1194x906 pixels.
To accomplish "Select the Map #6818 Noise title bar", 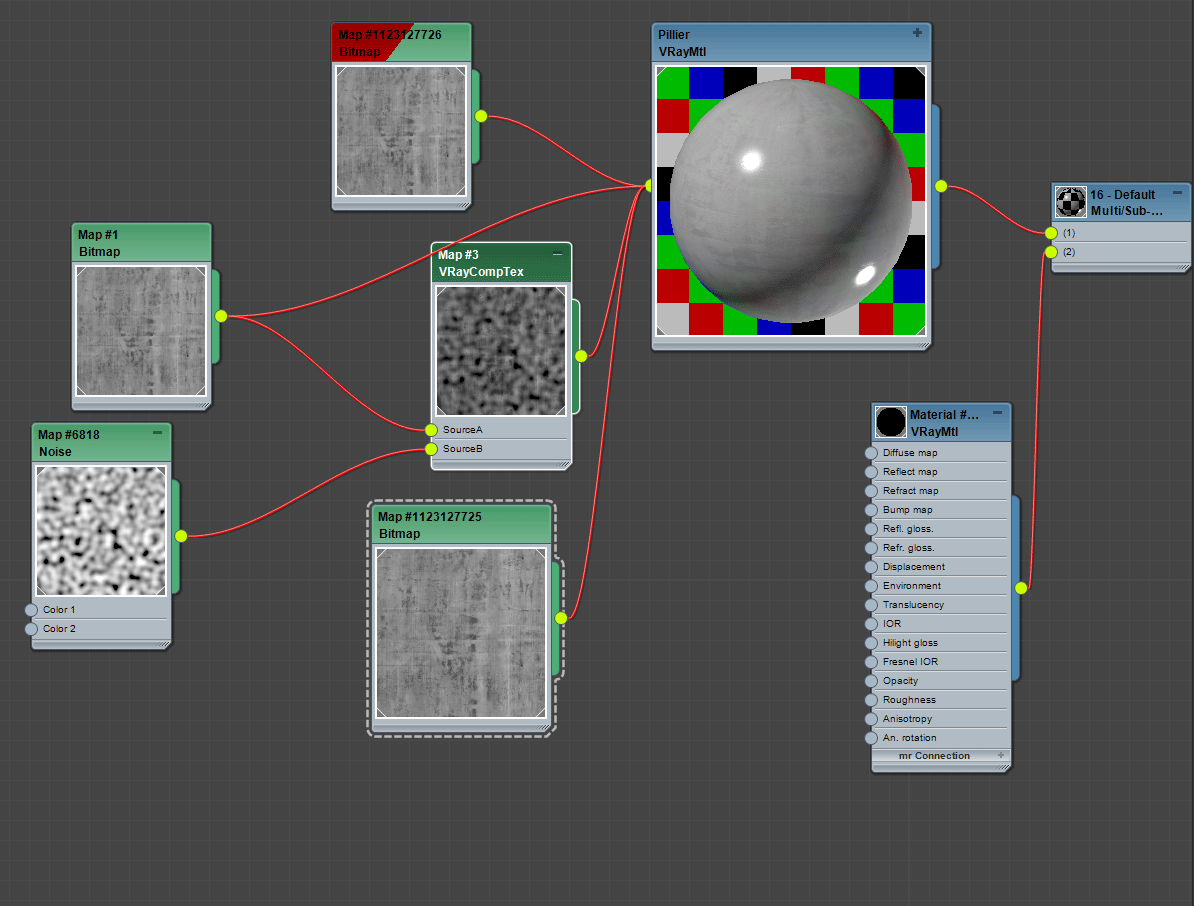I will pyautogui.click(x=101, y=443).
